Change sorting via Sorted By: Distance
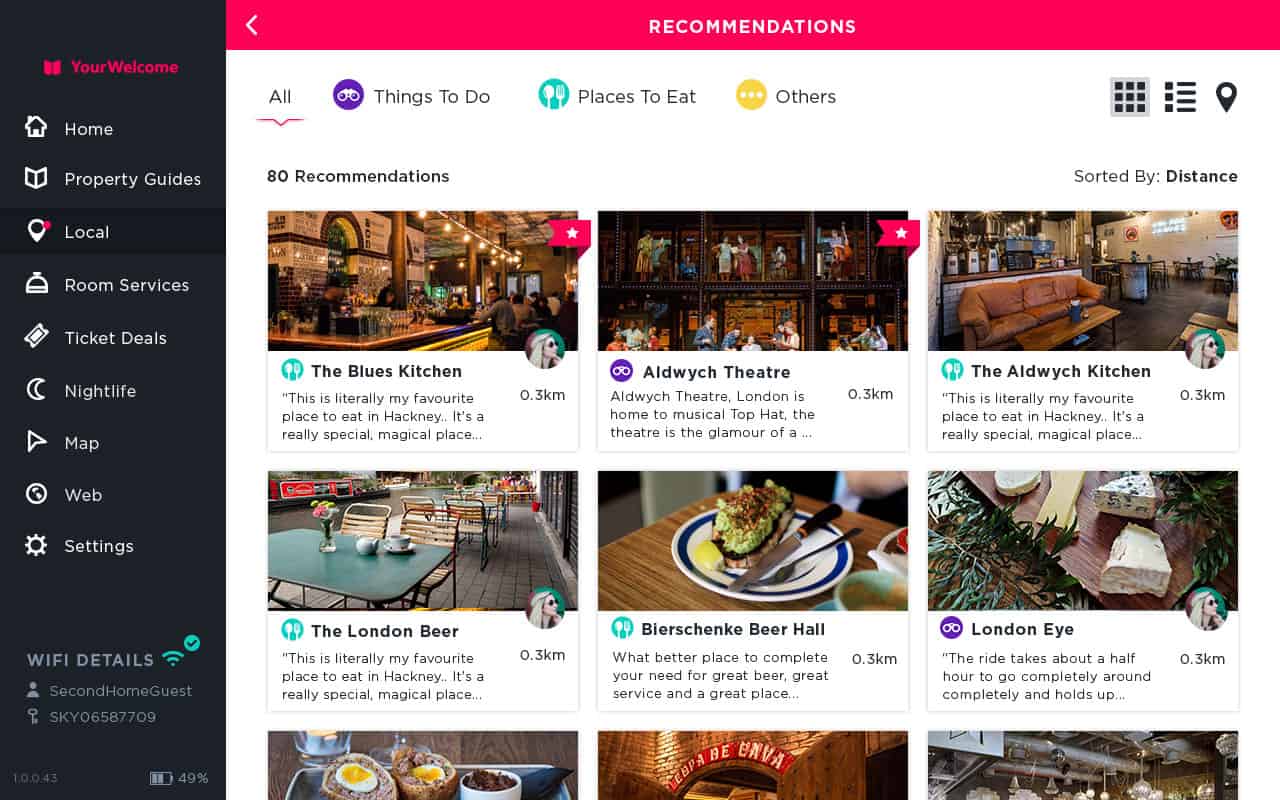1280x800 pixels. pyautogui.click(x=1155, y=176)
